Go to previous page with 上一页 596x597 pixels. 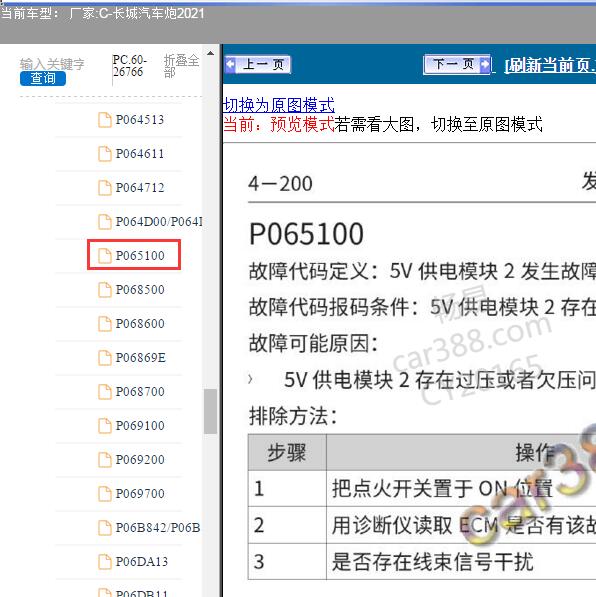258,64
